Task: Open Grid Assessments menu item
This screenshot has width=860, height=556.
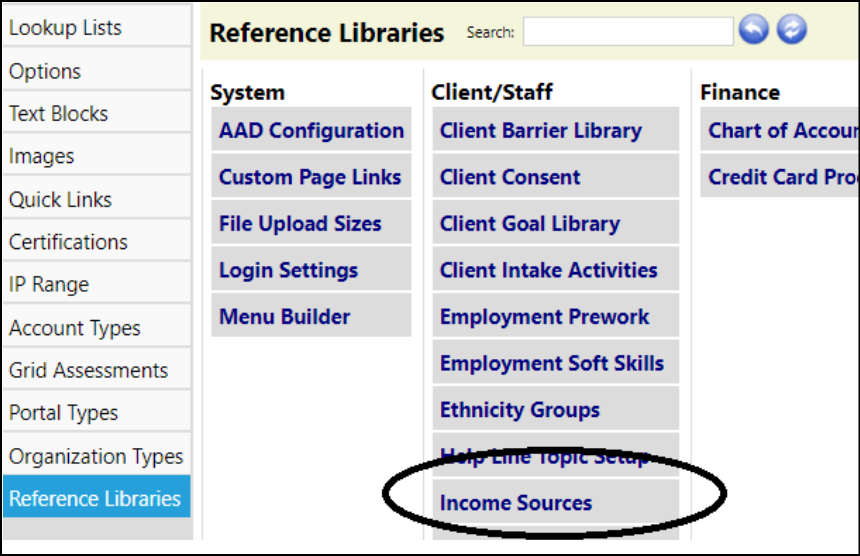Action: (97, 370)
